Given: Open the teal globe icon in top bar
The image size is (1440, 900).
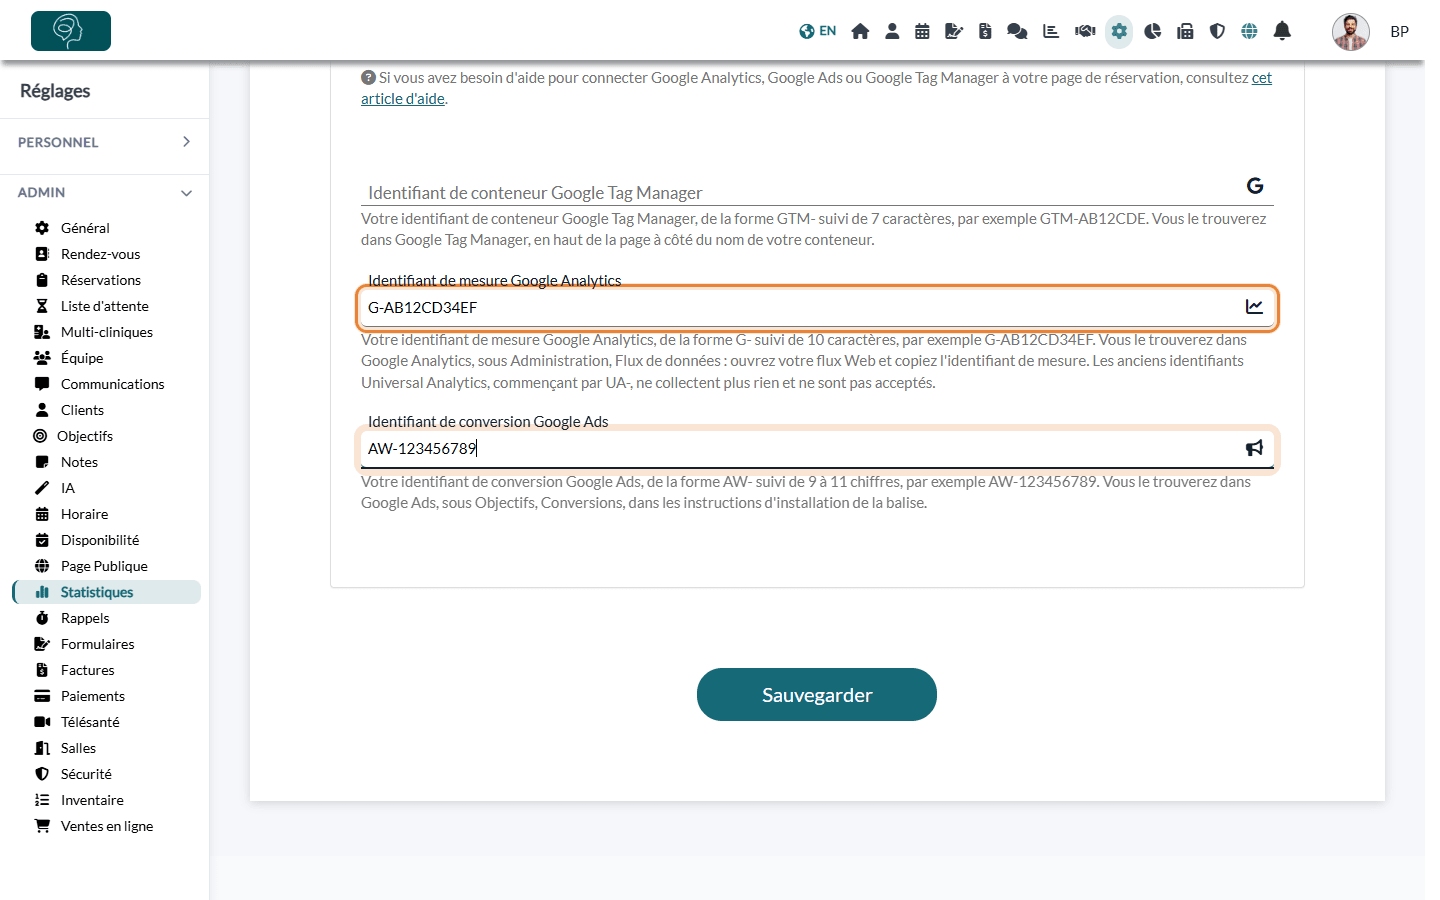Looking at the screenshot, I should [x=1249, y=31].
